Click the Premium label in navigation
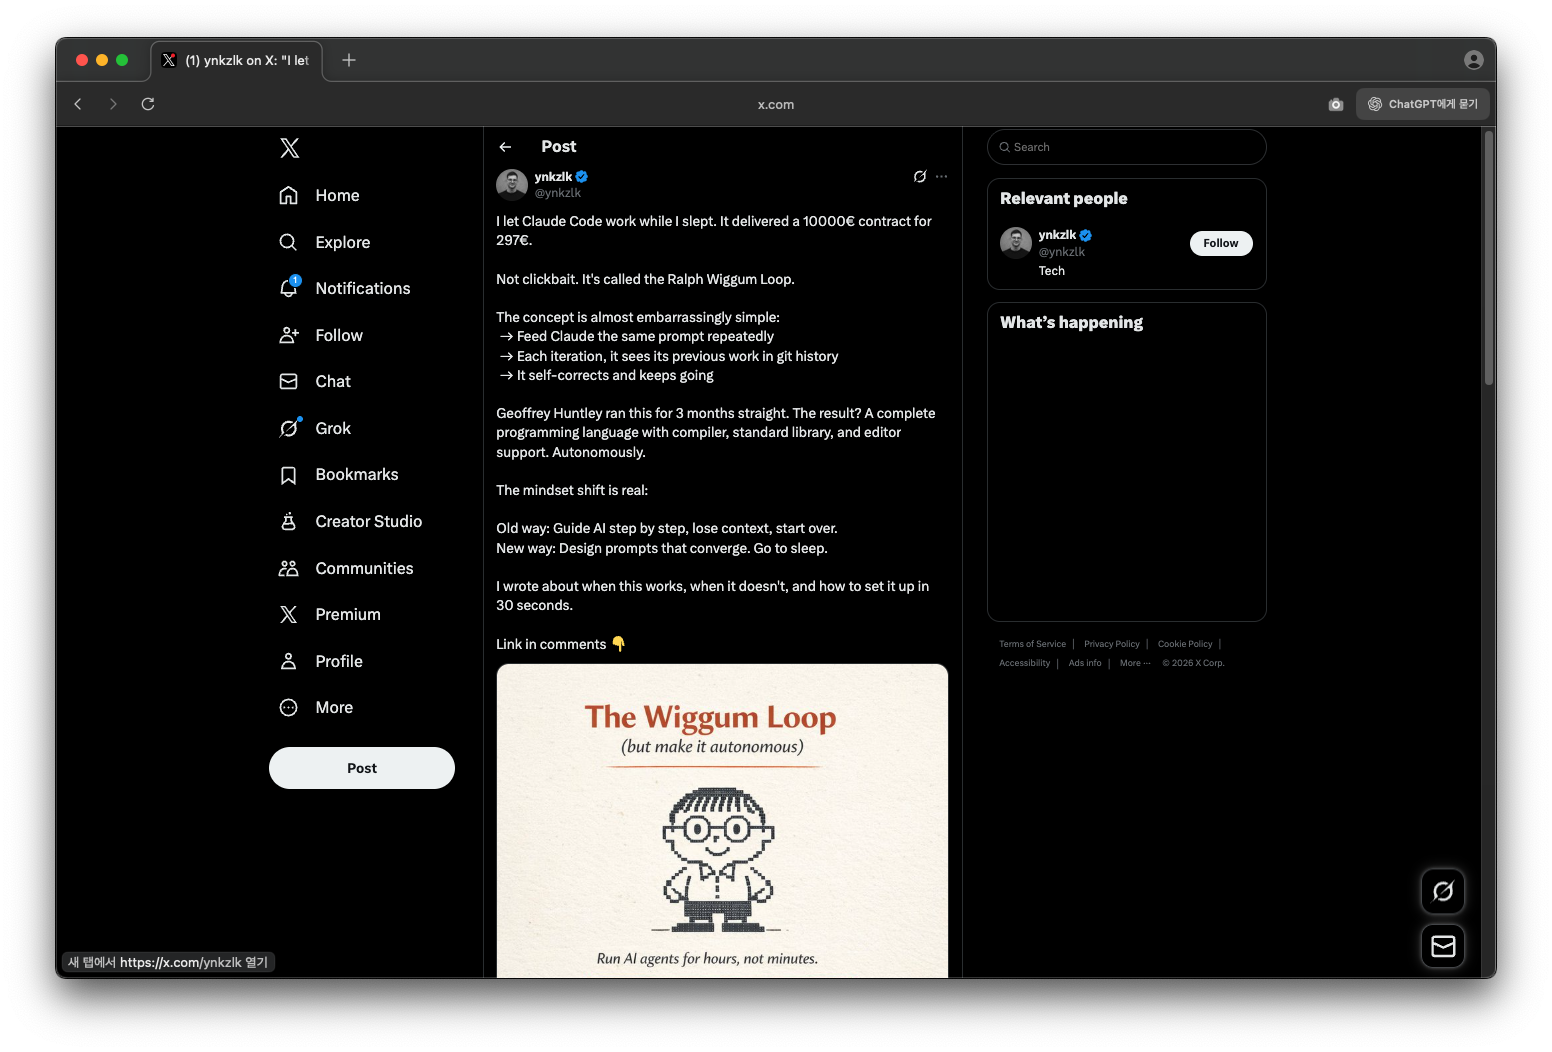The width and height of the screenshot is (1552, 1052). (348, 615)
